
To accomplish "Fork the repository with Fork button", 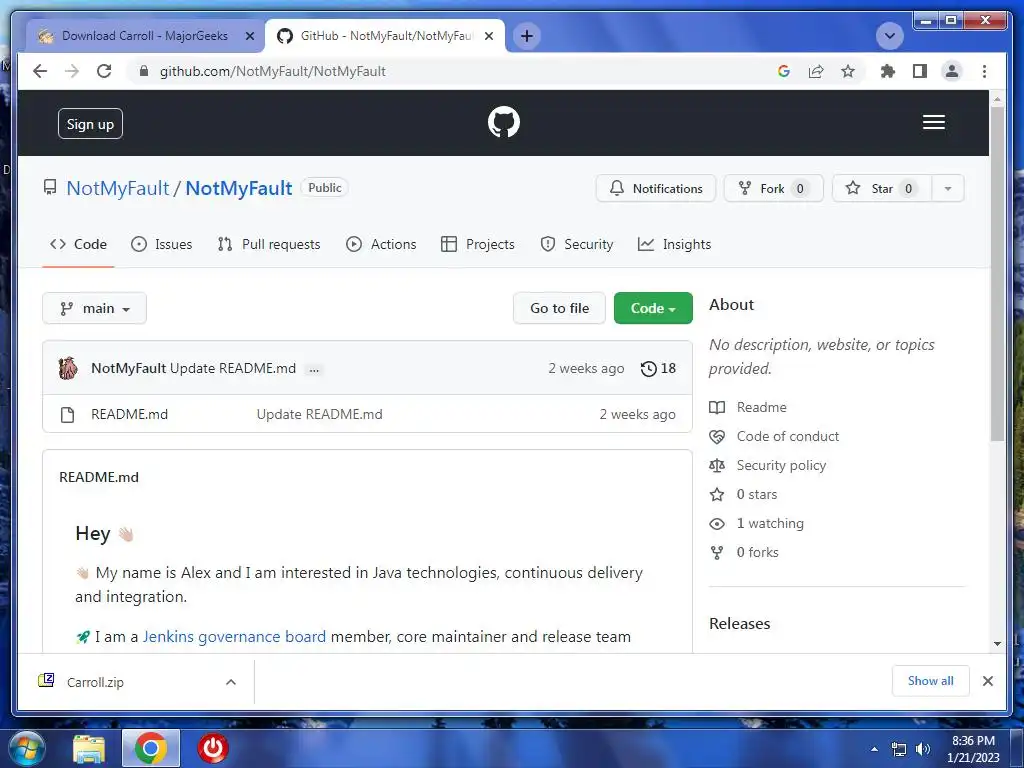I will point(773,189).
